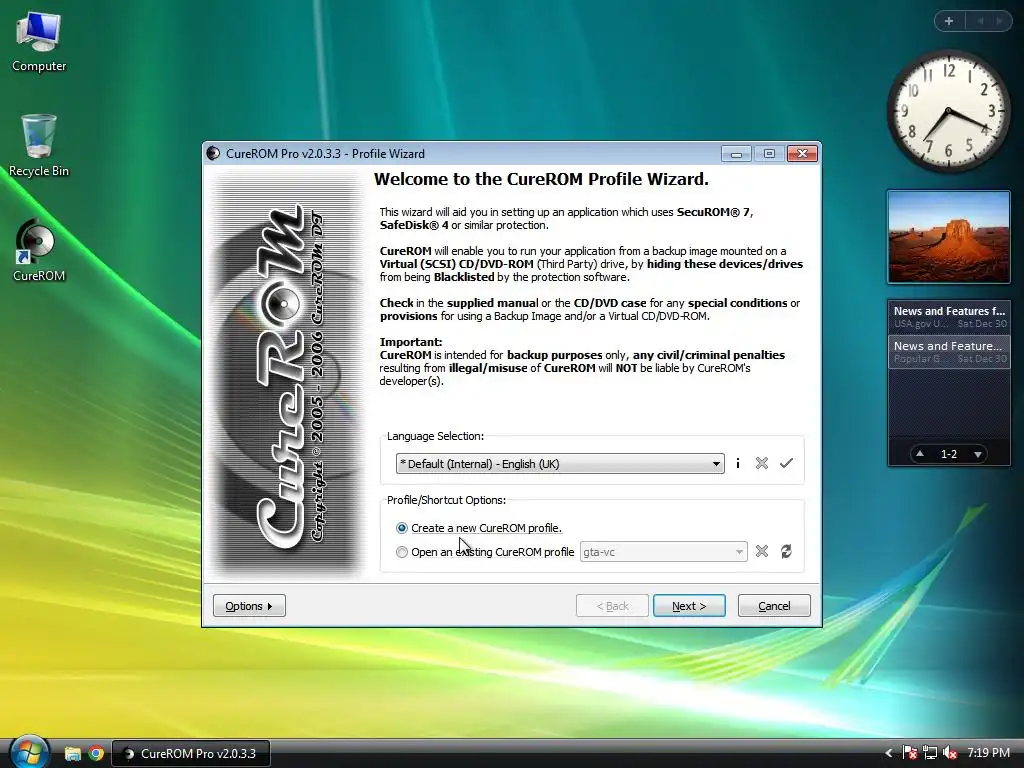The image size is (1024, 768).
Task: Click the CureROM title bar disc icon
Action: (213, 153)
